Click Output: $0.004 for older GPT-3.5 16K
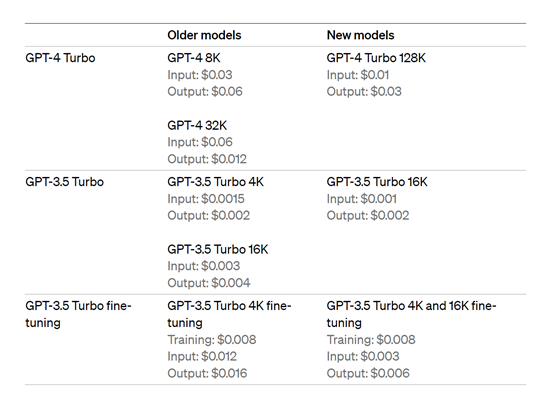554x407 pixels. coord(208,283)
